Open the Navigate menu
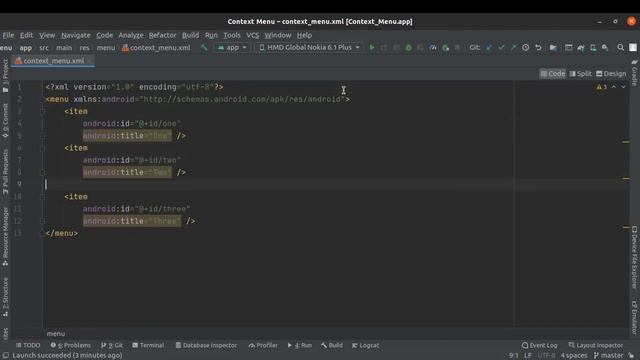Viewport: 640px width, 360px height. [76, 35]
